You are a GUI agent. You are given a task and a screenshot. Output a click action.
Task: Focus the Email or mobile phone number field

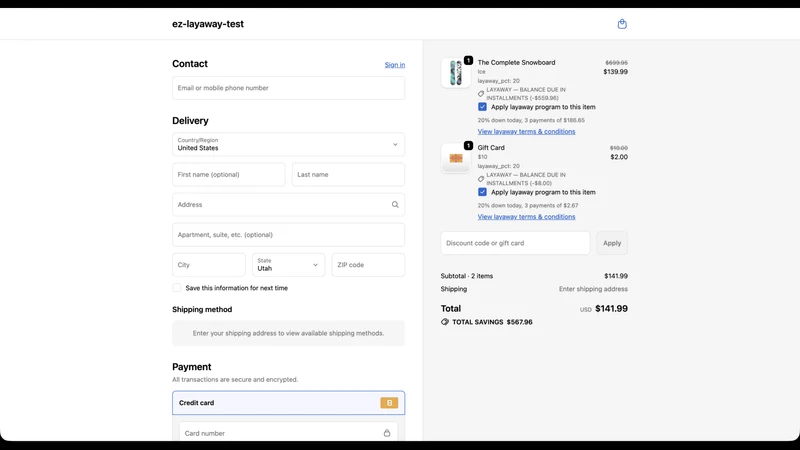288,88
